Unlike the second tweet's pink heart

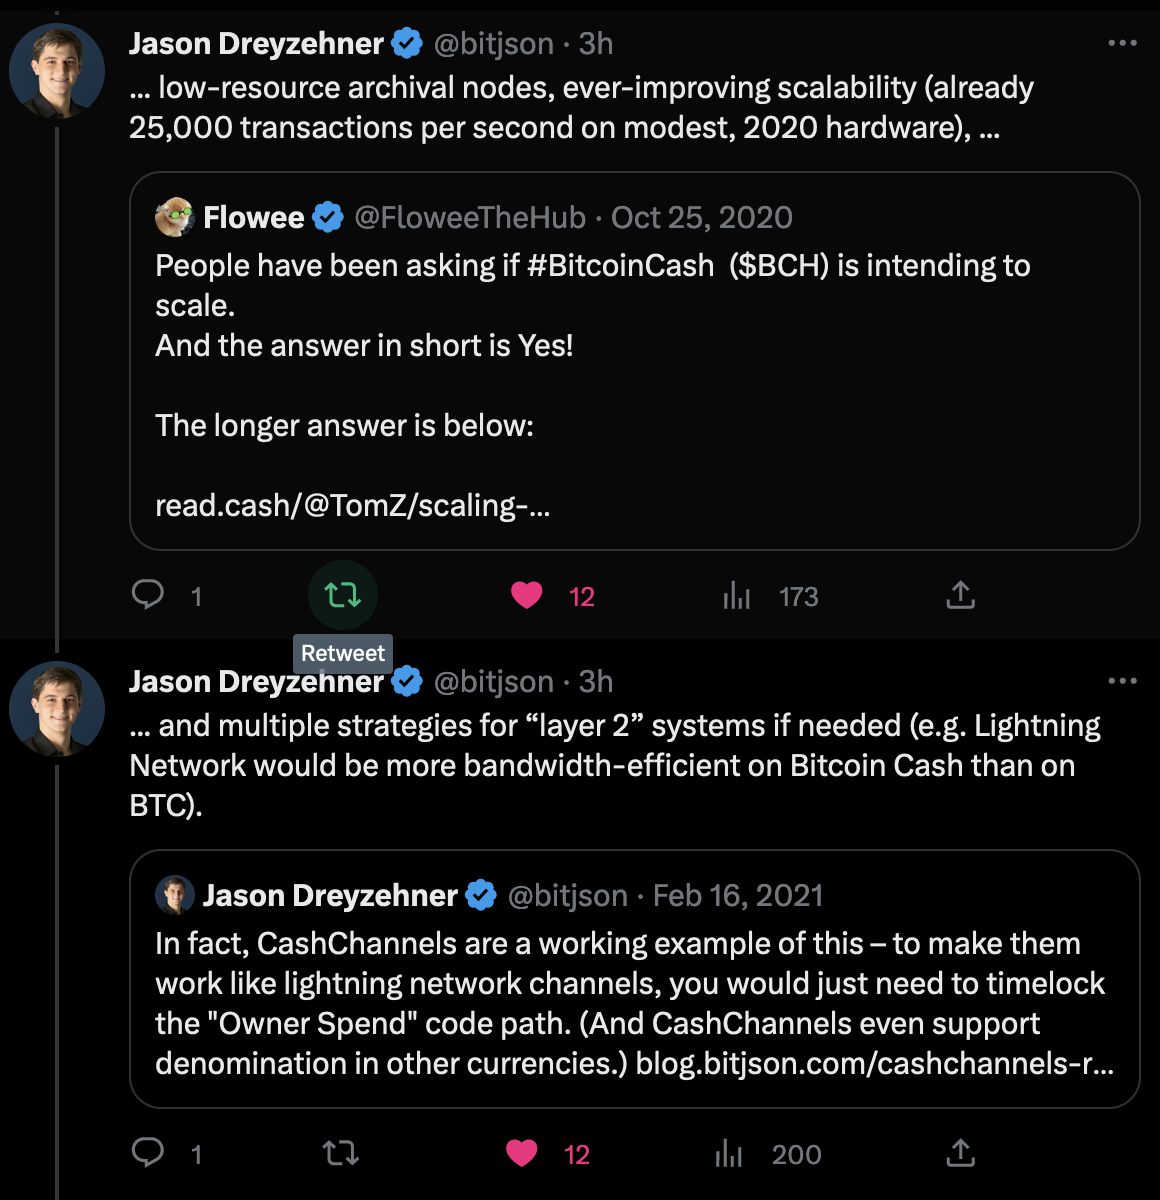[522, 1153]
